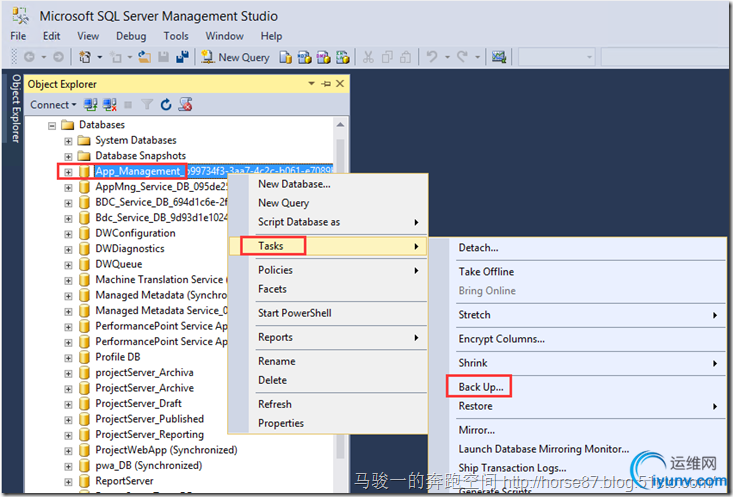The height and width of the screenshot is (497, 733).
Task: Click the Redo toolbar icon
Action: [462, 57]
